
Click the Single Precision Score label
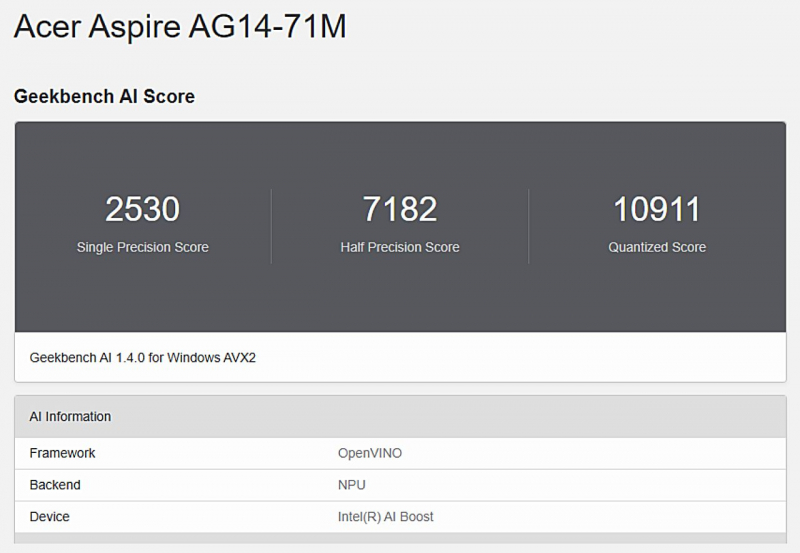pos(143,247)
